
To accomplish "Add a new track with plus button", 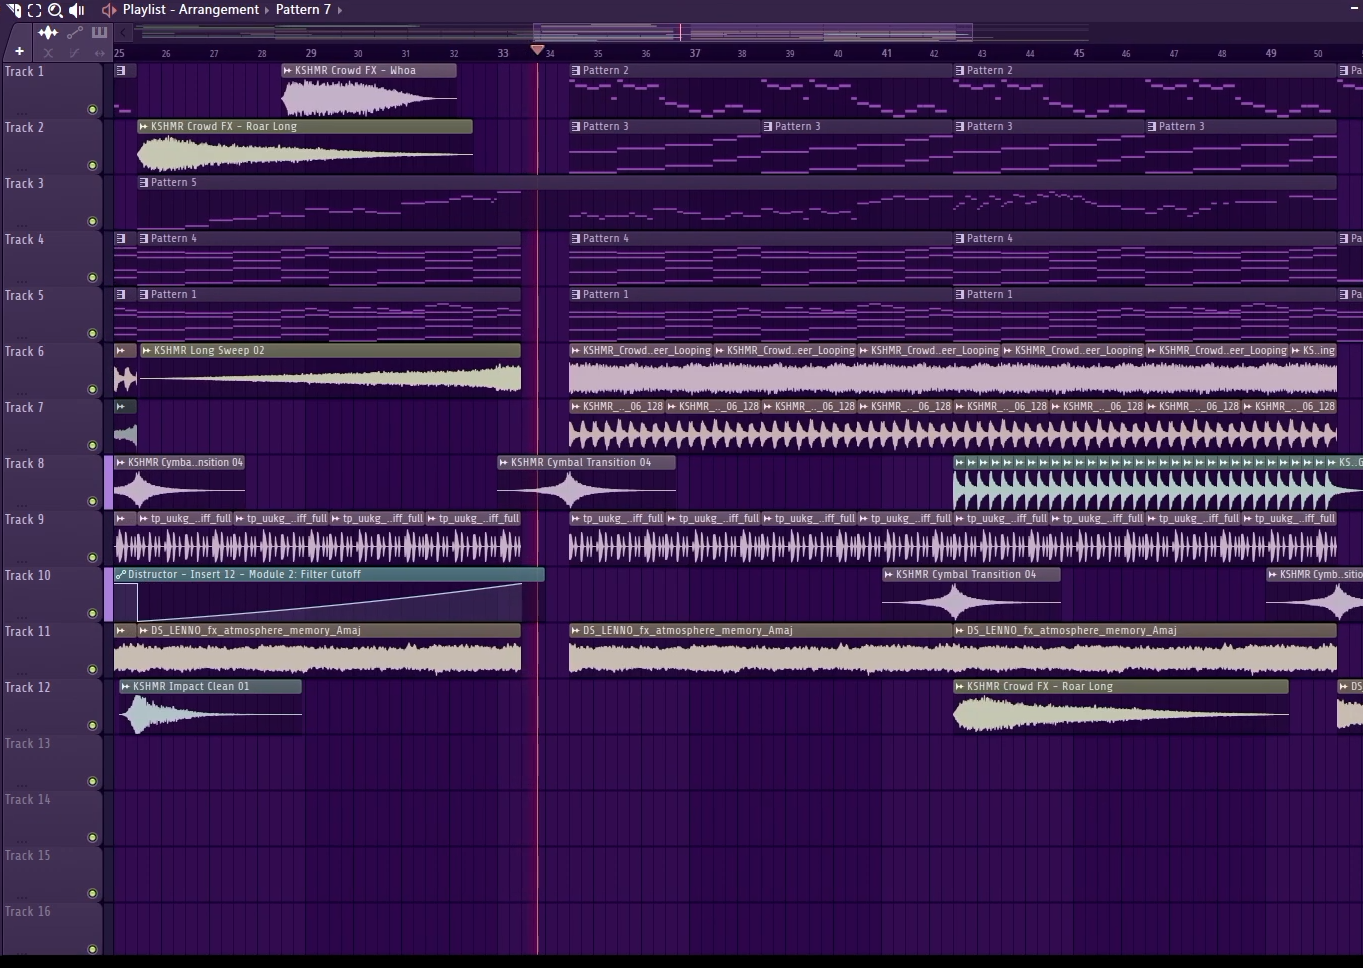I will [19, 51].
